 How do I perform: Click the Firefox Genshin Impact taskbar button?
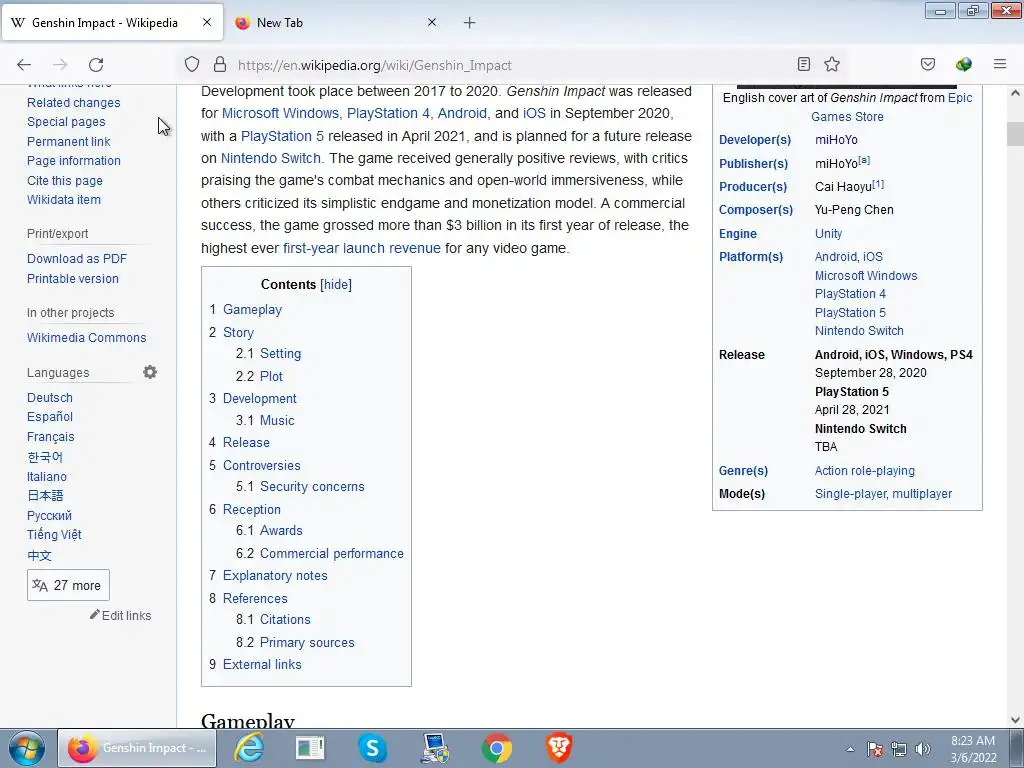click(136, 748)
